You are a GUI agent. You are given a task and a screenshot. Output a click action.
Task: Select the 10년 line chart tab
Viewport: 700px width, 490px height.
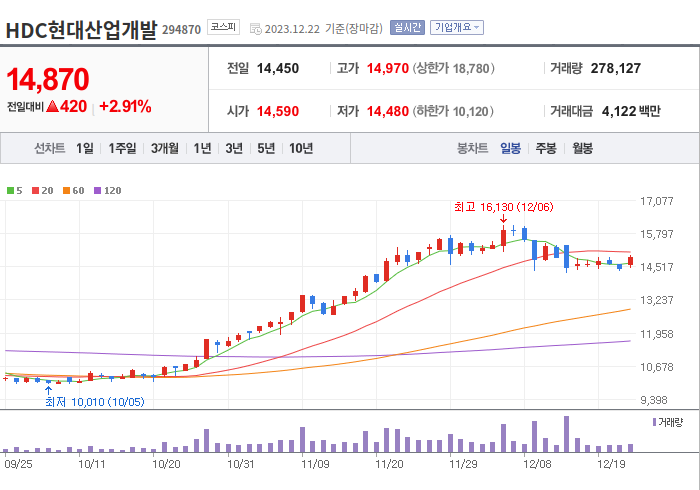coord(301,148)
